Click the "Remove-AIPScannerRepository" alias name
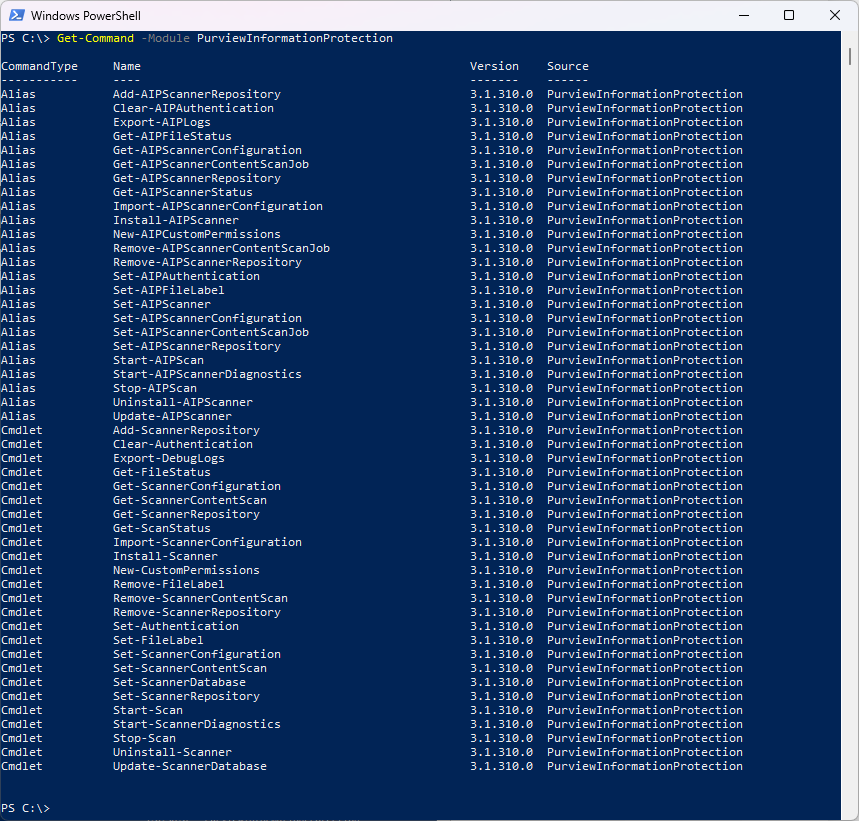 tap(207, 262)
